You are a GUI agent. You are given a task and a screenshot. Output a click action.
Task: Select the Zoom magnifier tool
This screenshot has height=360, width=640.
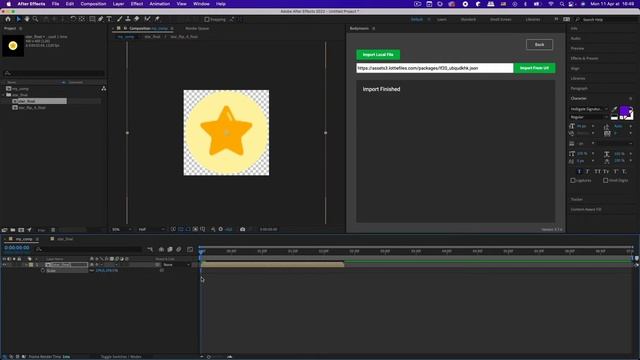pyautogui.click(x=36, y=19)
